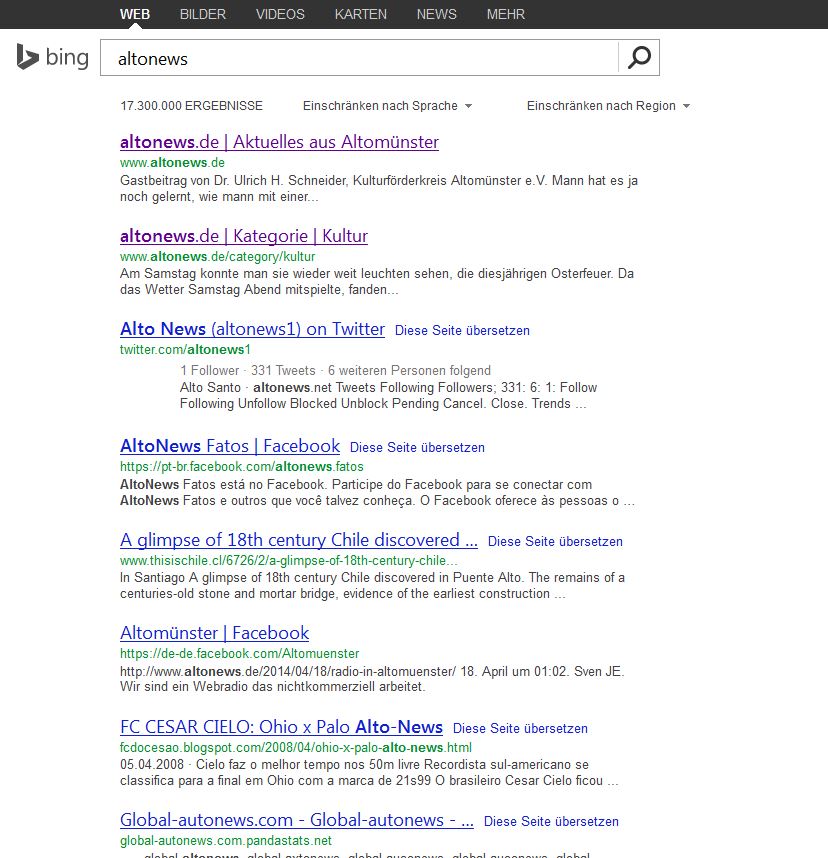Translate the Global-autonews.com result
The image size is (828, 858).
tap(551, 821)
